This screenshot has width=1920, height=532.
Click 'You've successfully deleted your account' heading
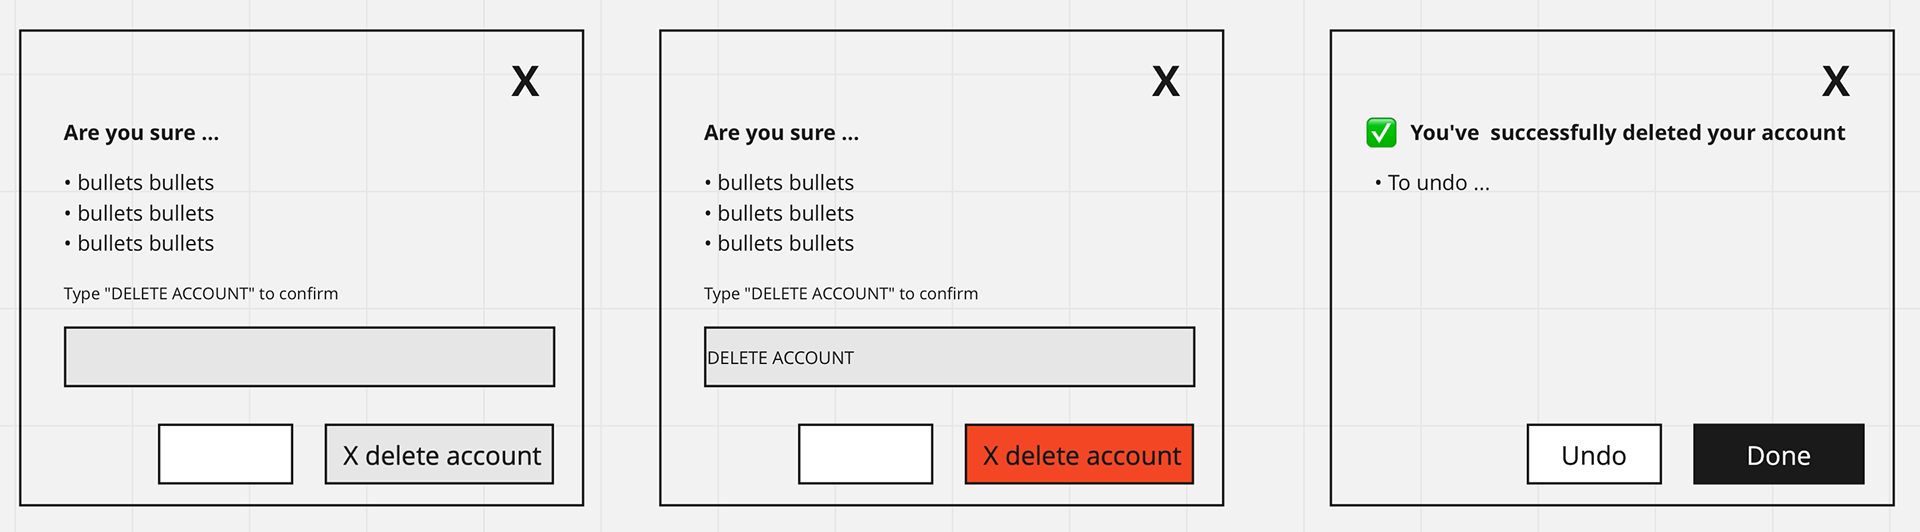pos(1627,133)
